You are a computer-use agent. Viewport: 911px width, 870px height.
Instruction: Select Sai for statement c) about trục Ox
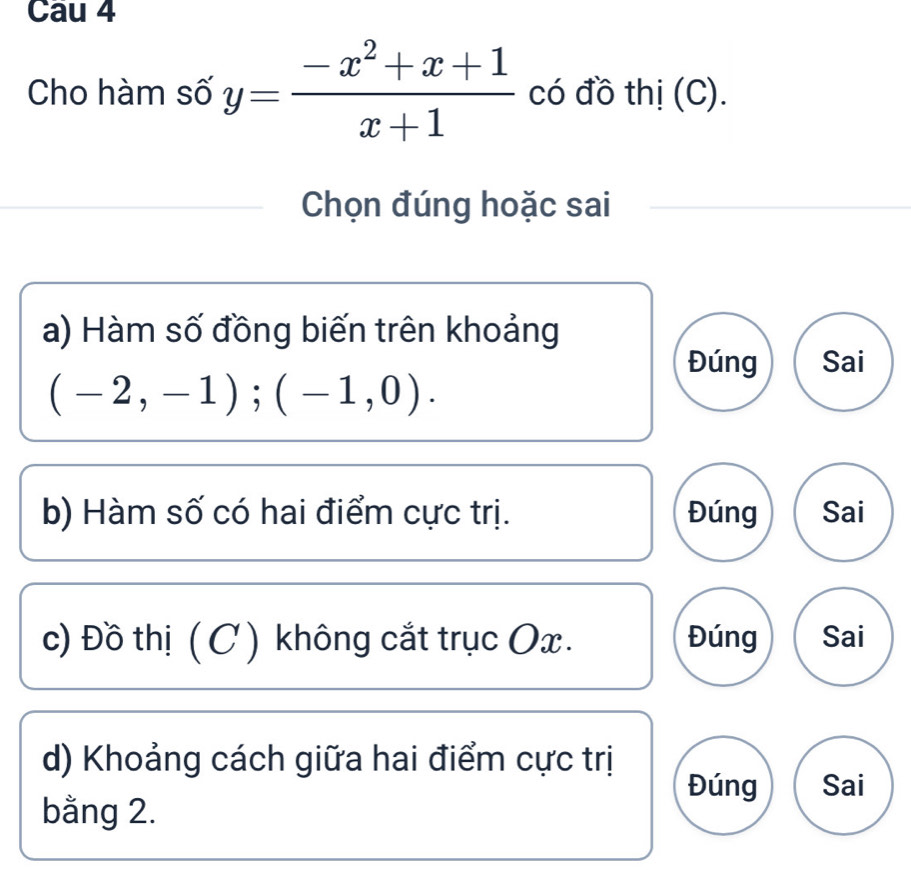(x=843, y=636)
